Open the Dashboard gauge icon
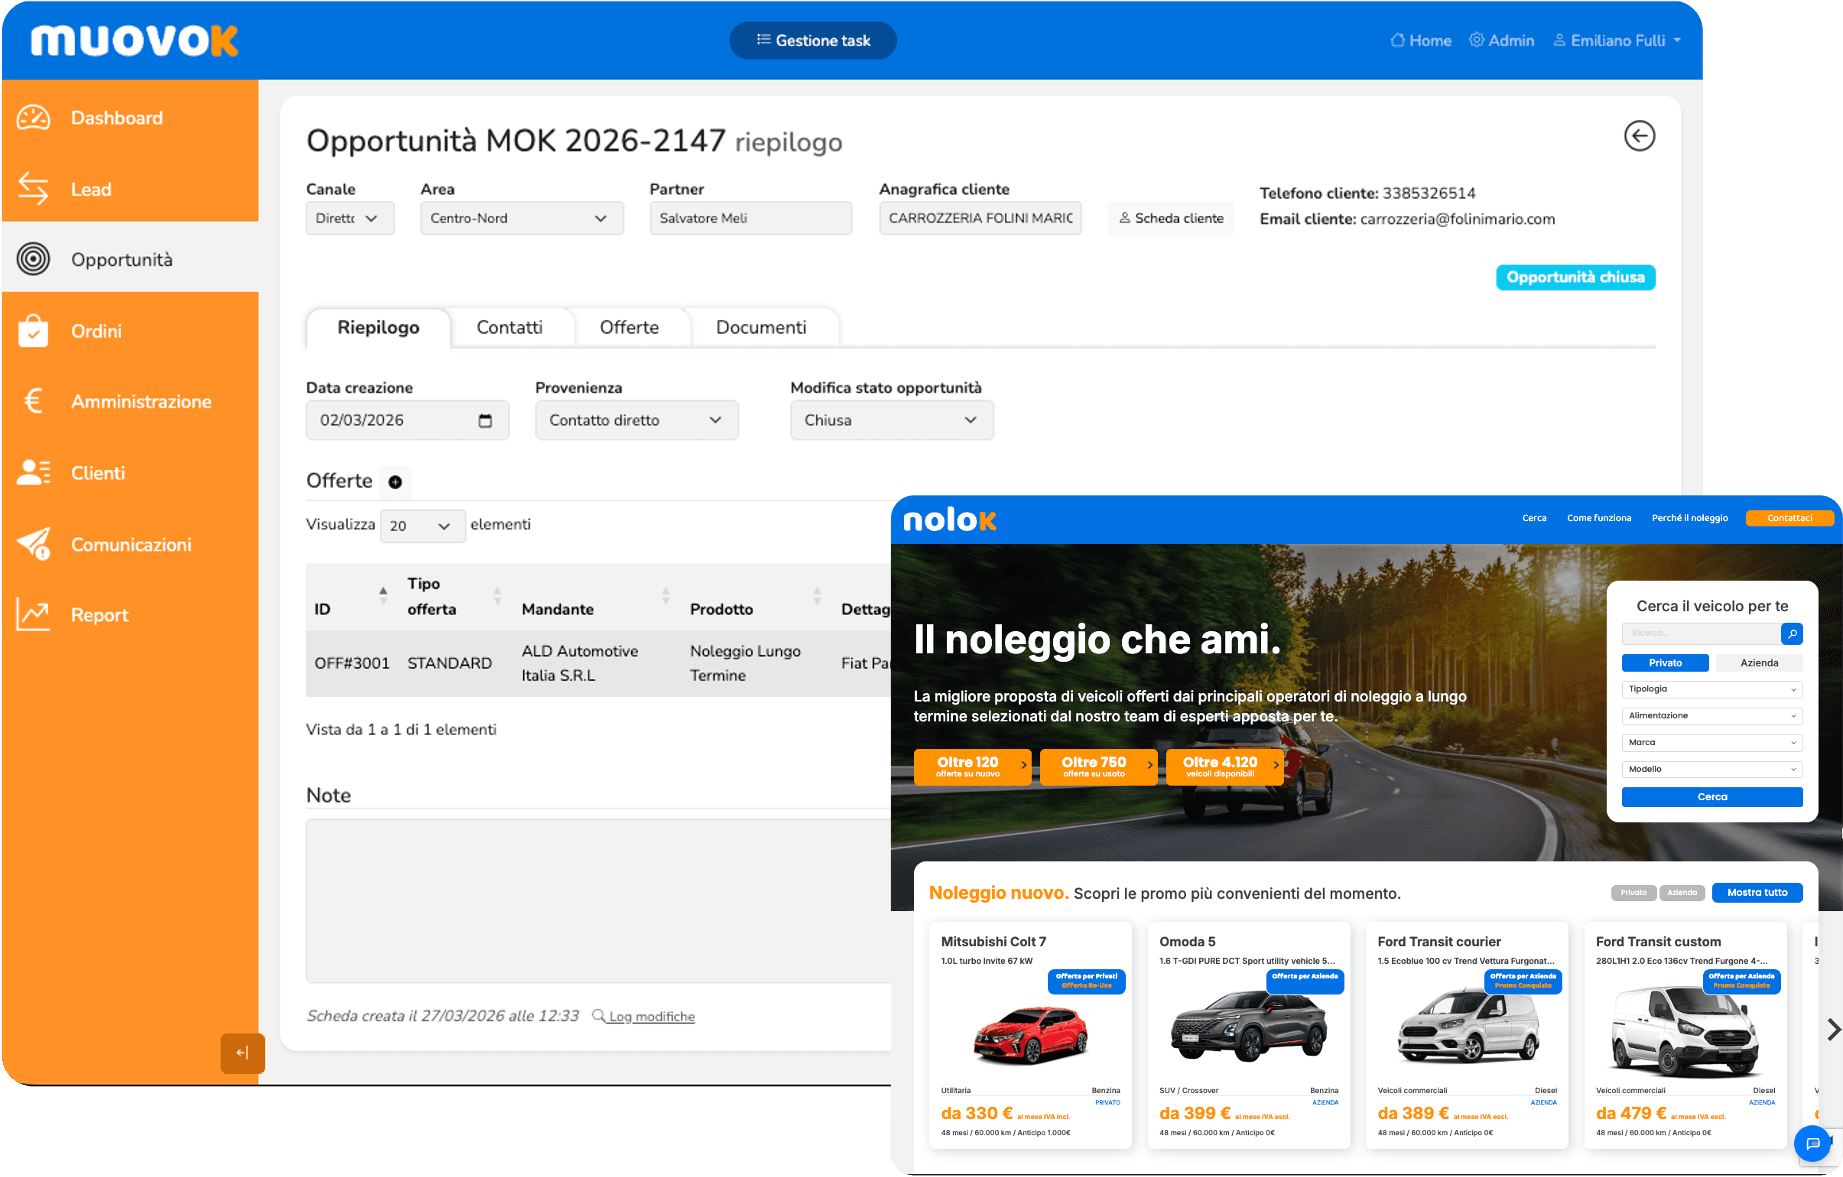The height and width of the screenshot is (1177, 1843). (x=33, y=118)
